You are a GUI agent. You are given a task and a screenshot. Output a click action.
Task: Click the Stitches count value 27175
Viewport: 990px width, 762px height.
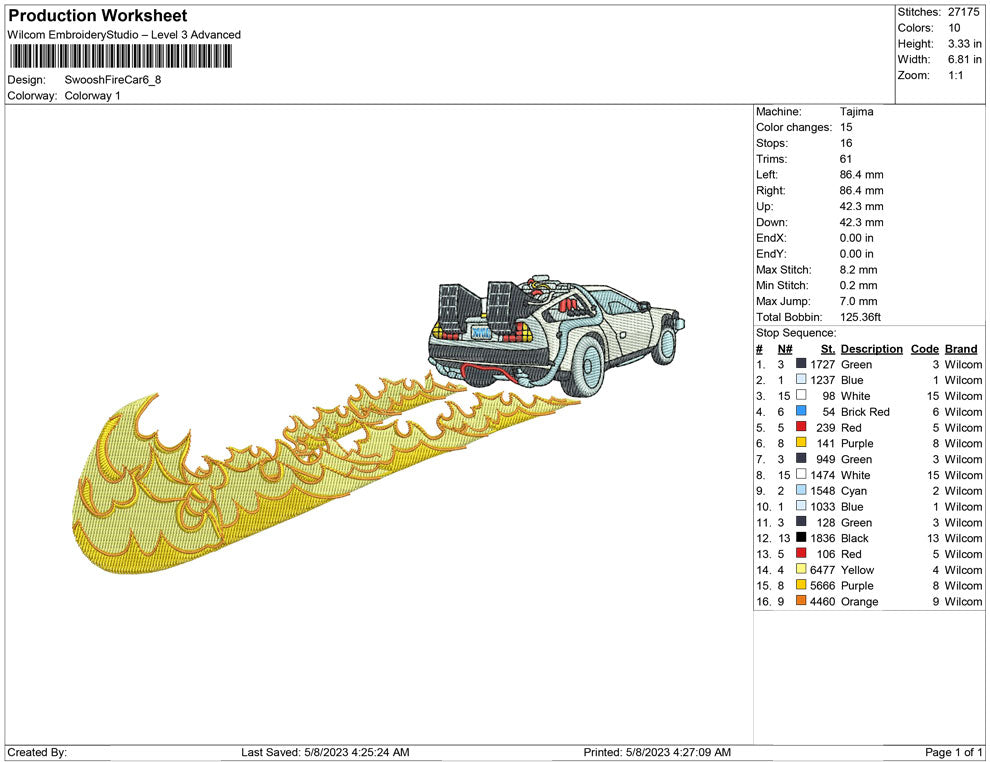tap(964, 12)
